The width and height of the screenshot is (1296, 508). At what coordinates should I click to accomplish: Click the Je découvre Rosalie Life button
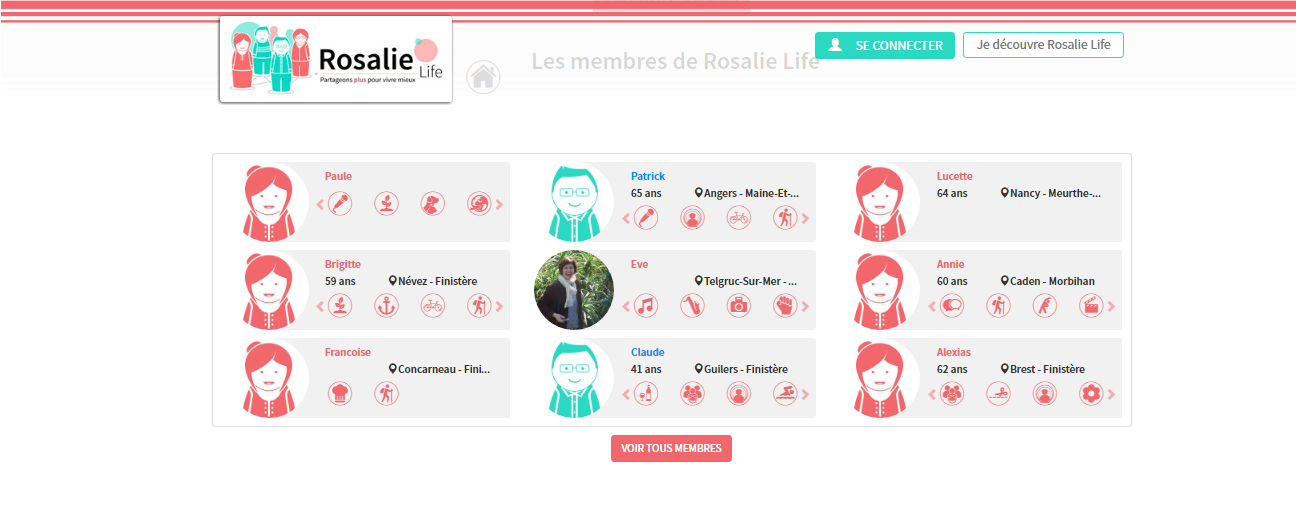tap(1043, 45)
